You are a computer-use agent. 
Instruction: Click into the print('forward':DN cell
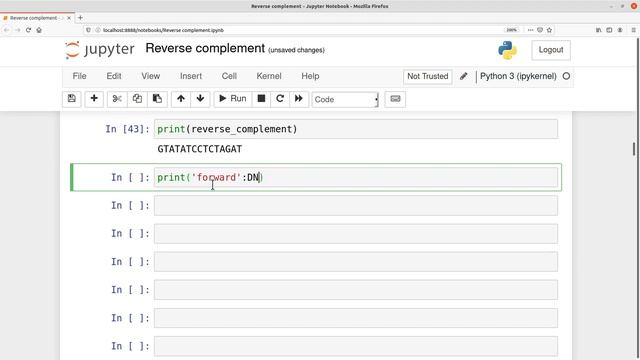(356, 177)
